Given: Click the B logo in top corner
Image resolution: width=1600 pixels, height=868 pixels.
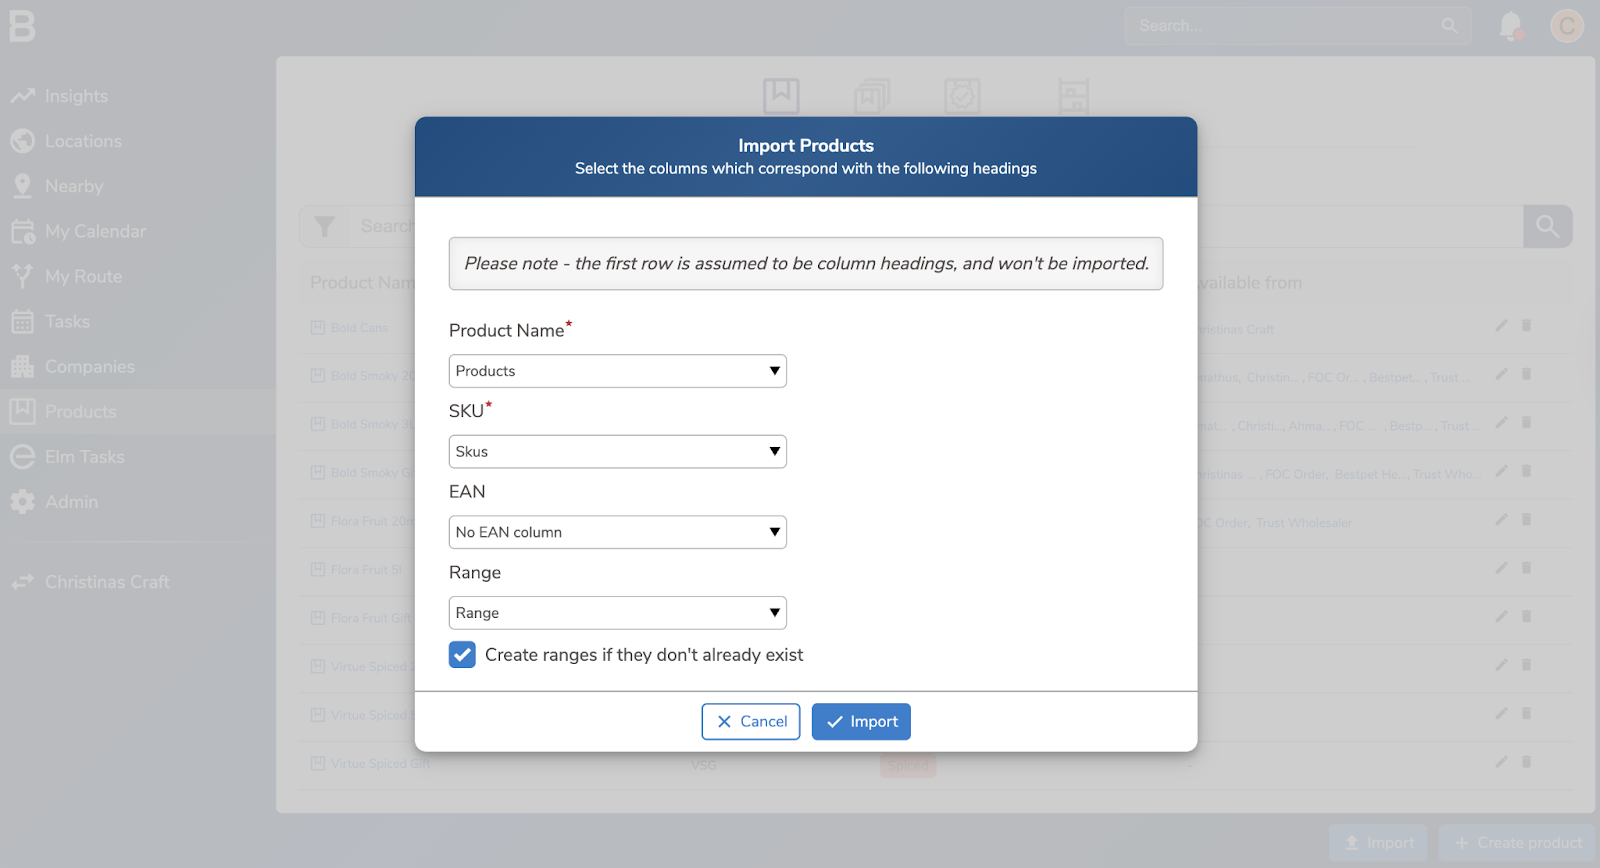Looking at the screenshot, I should (22, 26).
